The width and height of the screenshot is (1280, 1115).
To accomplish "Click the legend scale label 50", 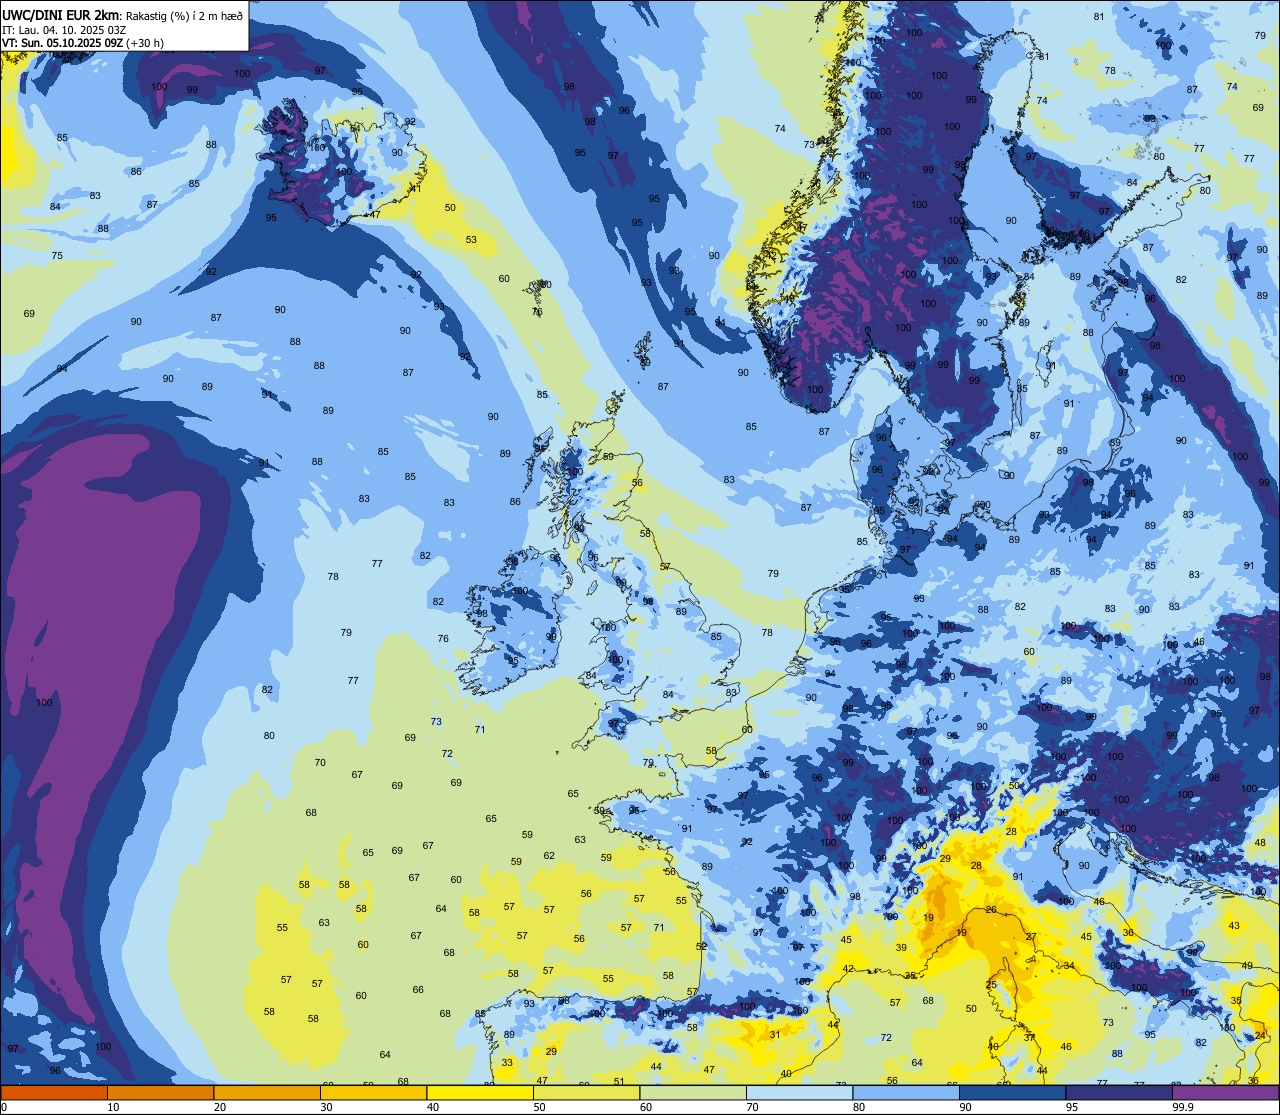I will [x=539, y=1107].
